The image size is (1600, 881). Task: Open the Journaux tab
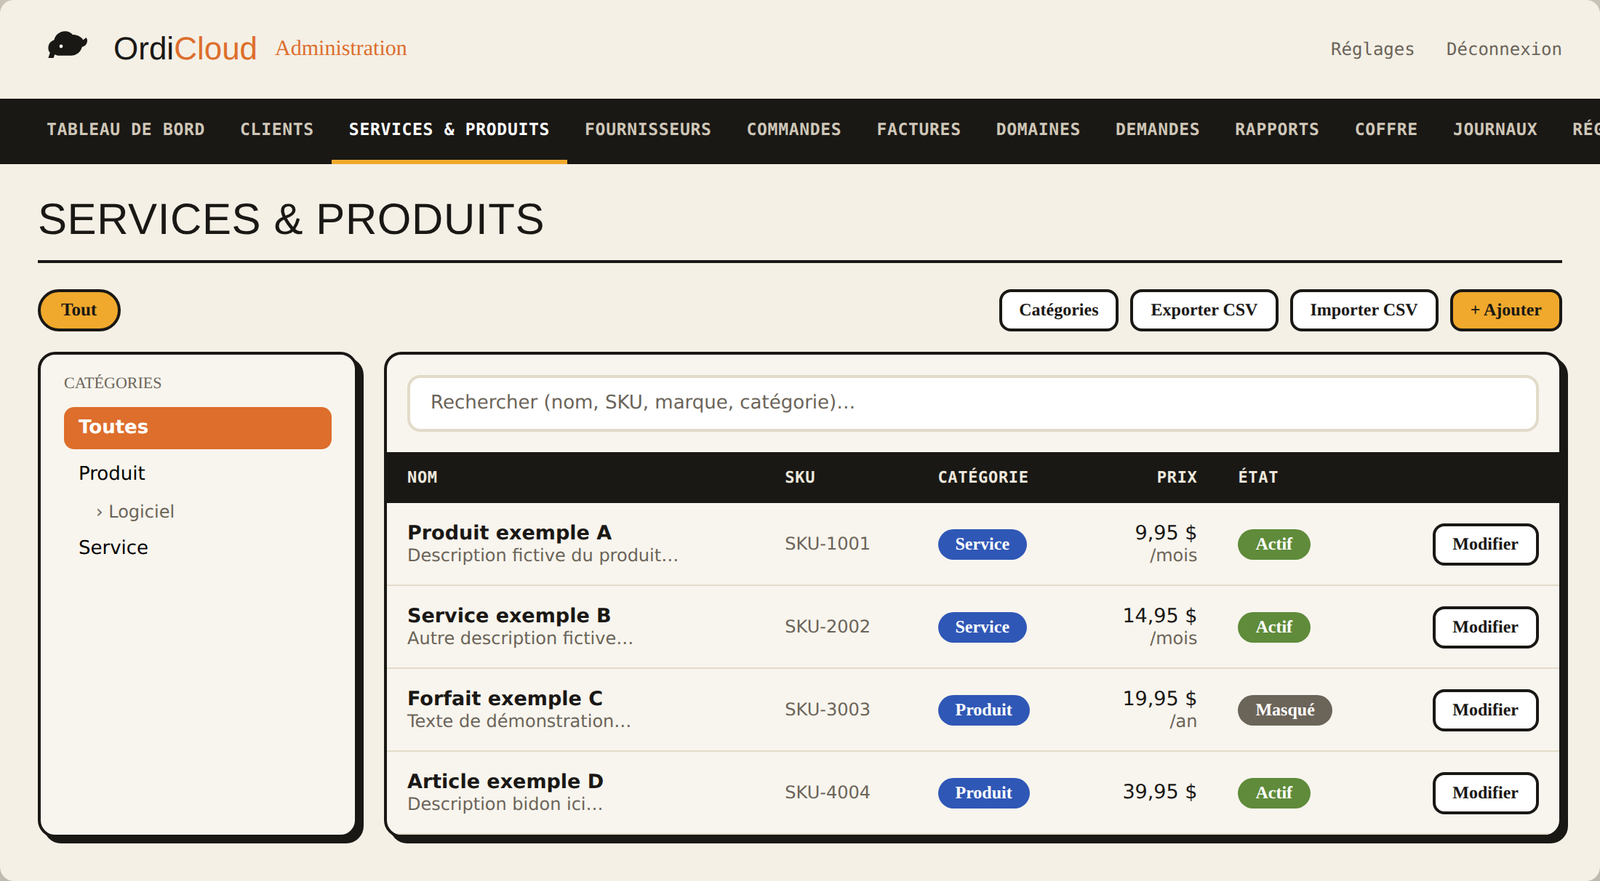pos(1495,130)
